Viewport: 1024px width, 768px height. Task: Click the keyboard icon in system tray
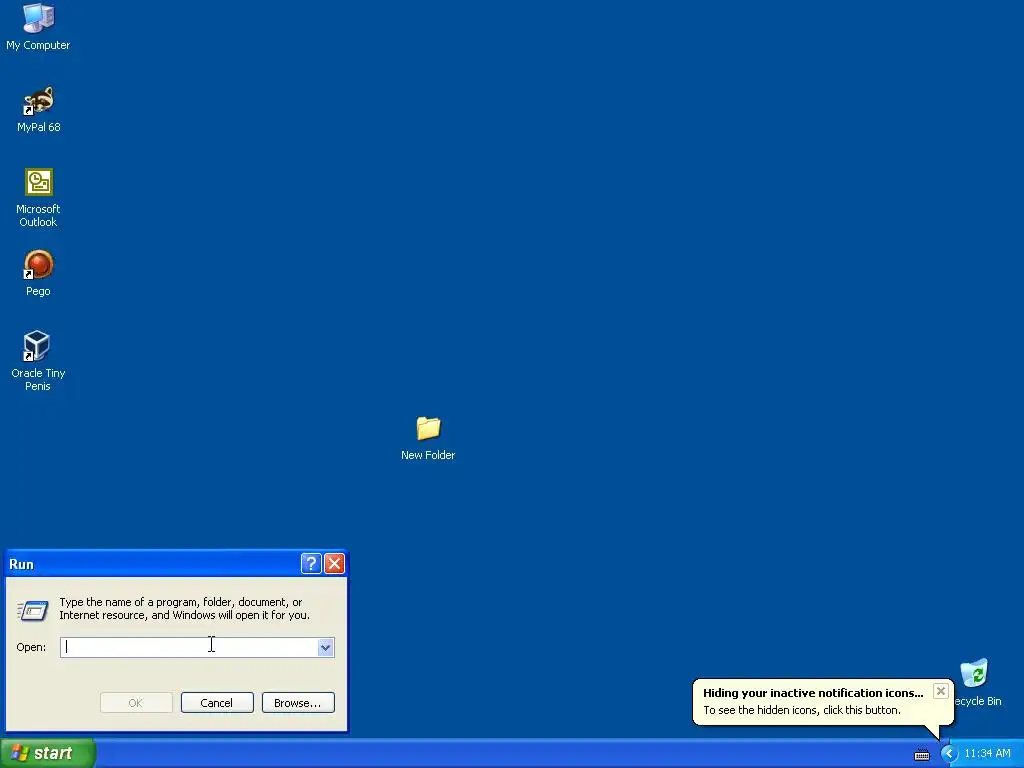(x=921, y=754)
